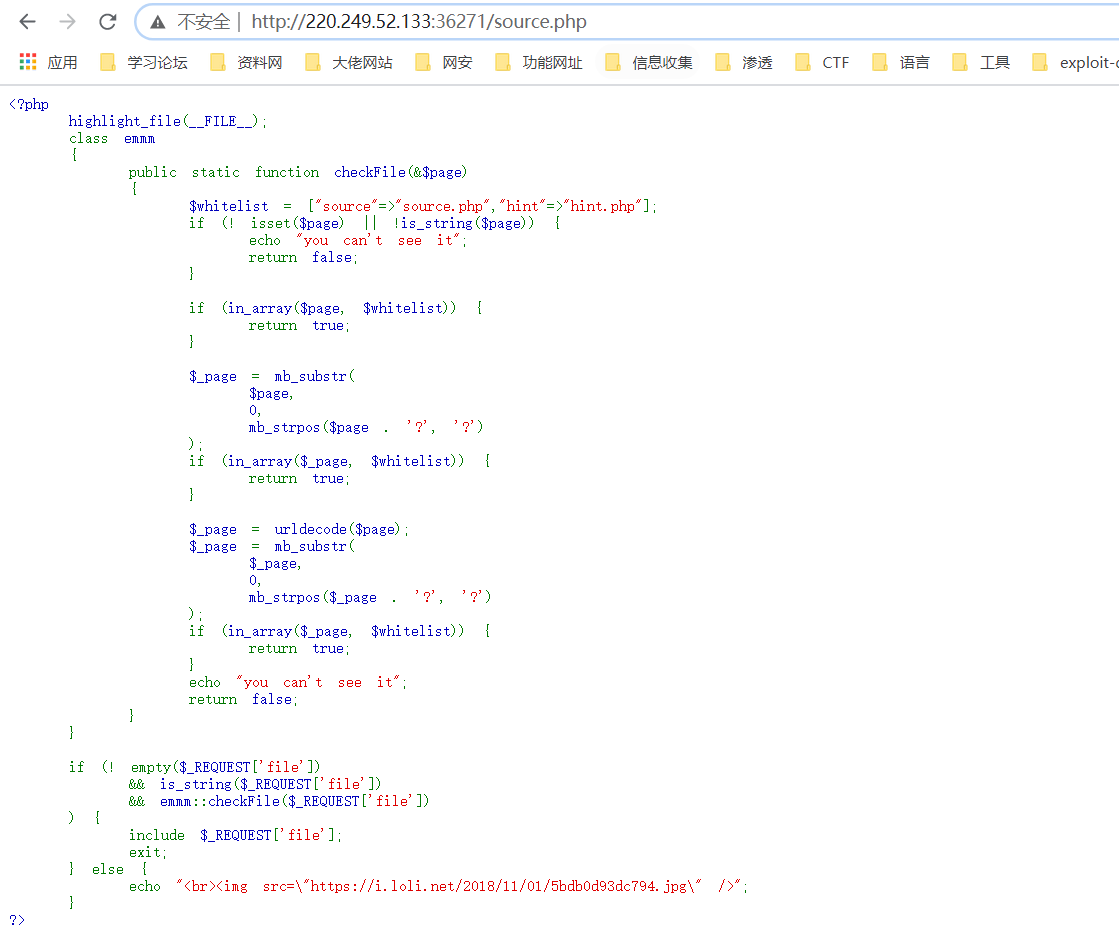
Task: Click the first "return false;" line
Action: (303, 258)
